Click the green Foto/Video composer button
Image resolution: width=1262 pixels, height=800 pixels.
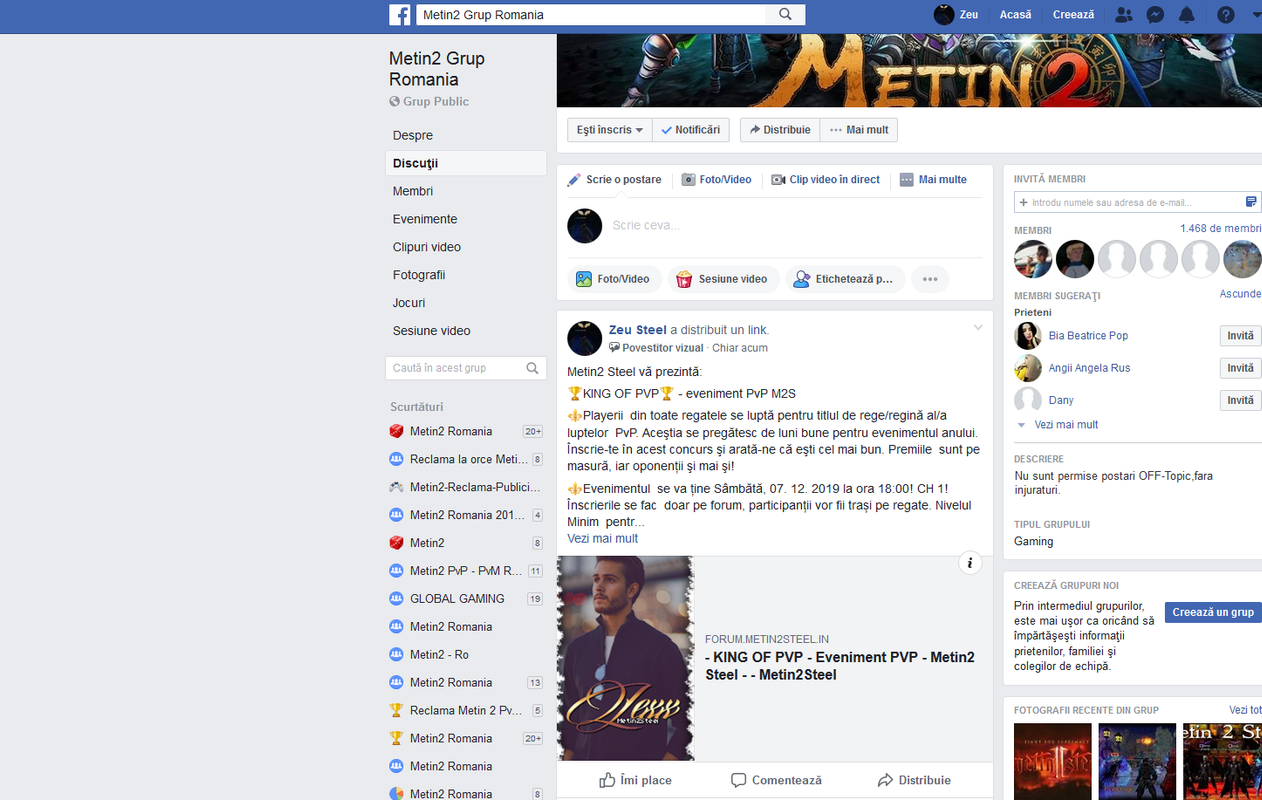614,279
